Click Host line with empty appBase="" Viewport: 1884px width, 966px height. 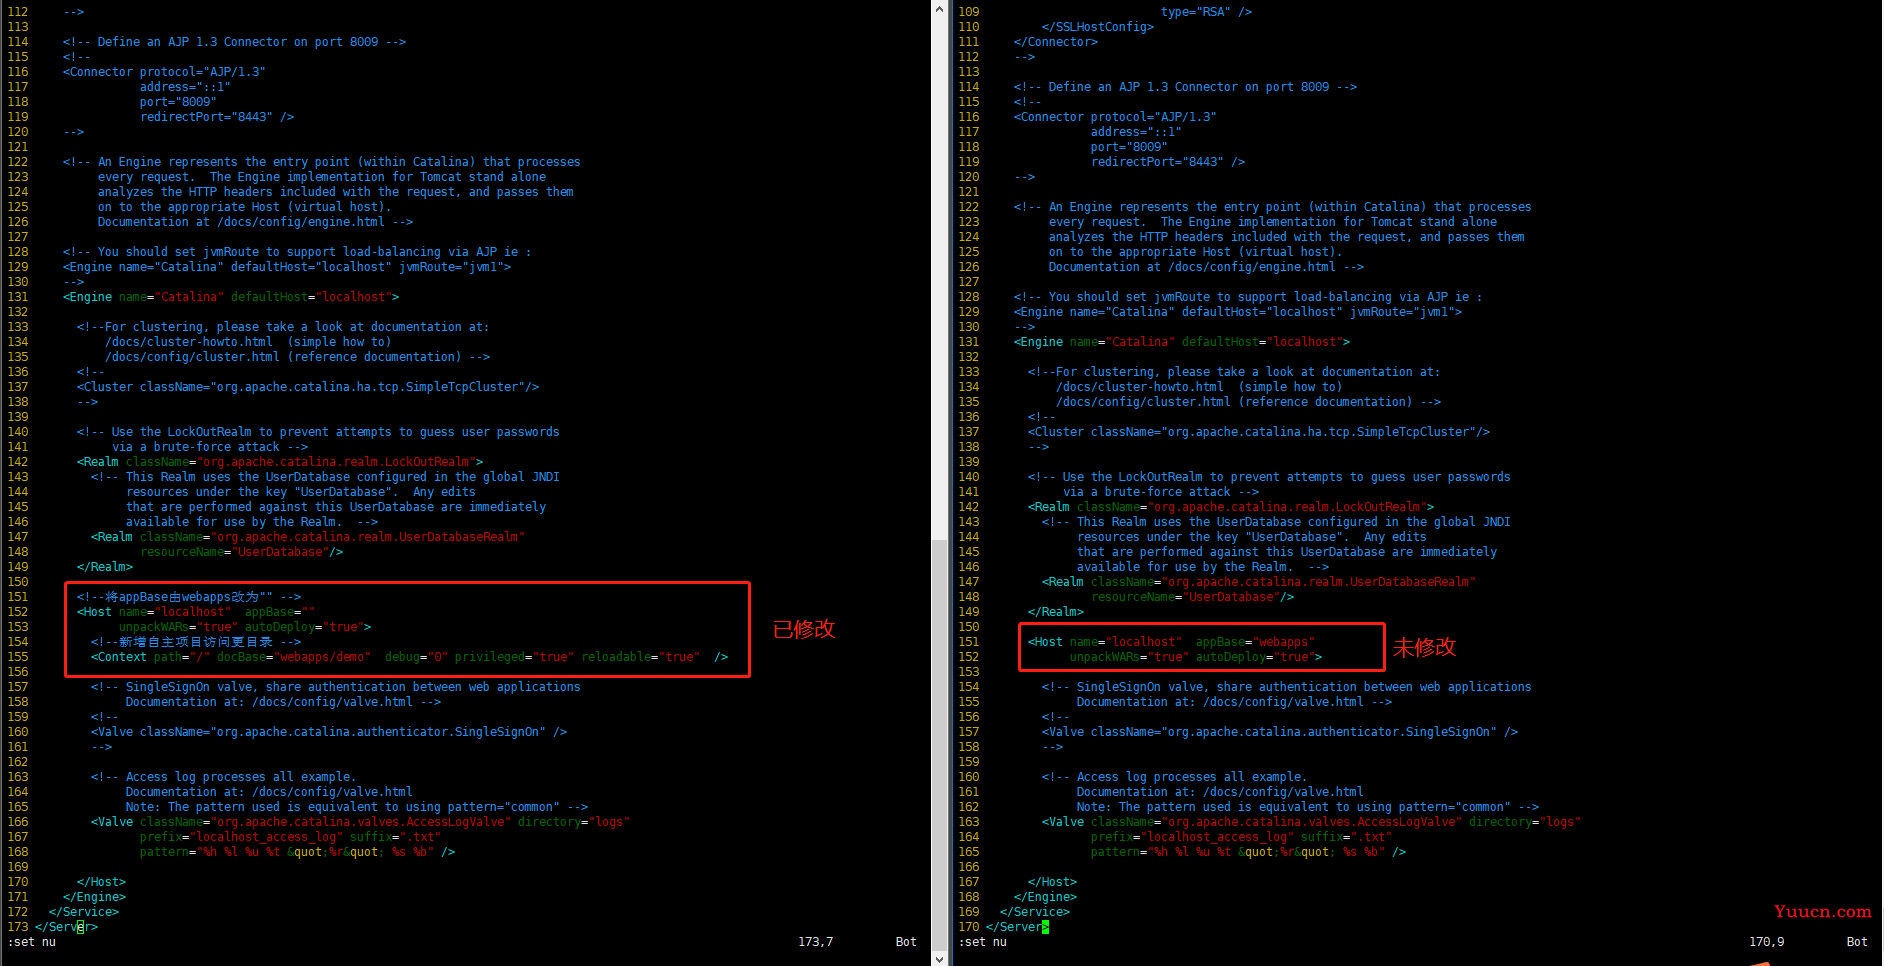click(196, 612)
